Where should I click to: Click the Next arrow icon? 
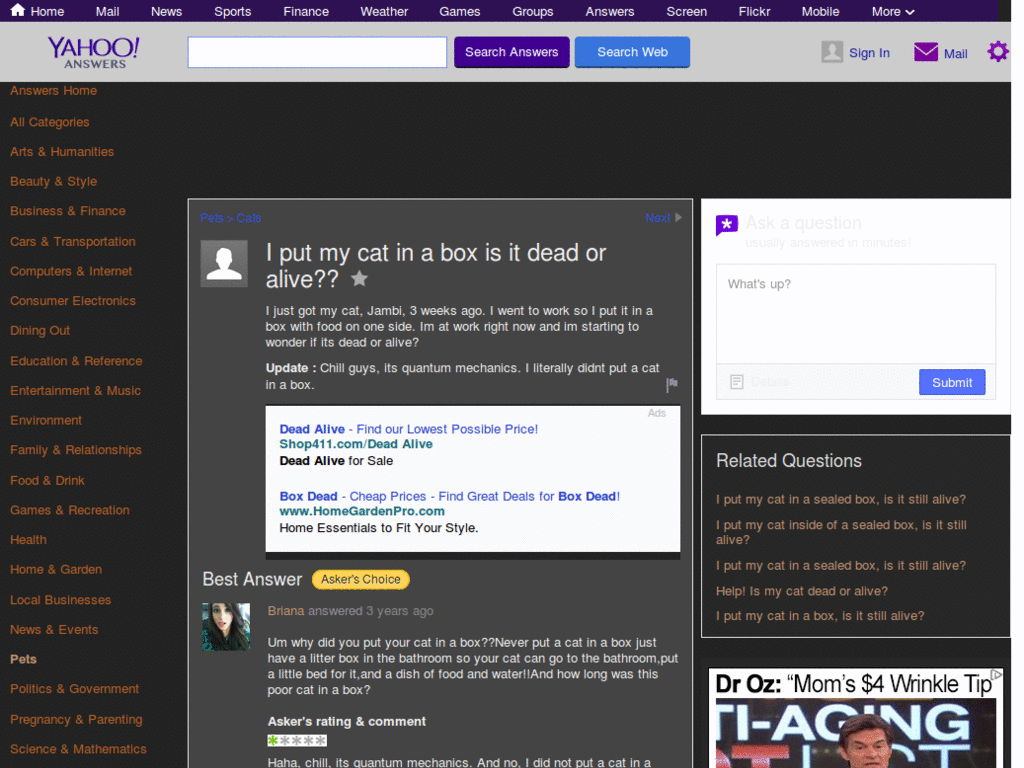click(679, 217)
